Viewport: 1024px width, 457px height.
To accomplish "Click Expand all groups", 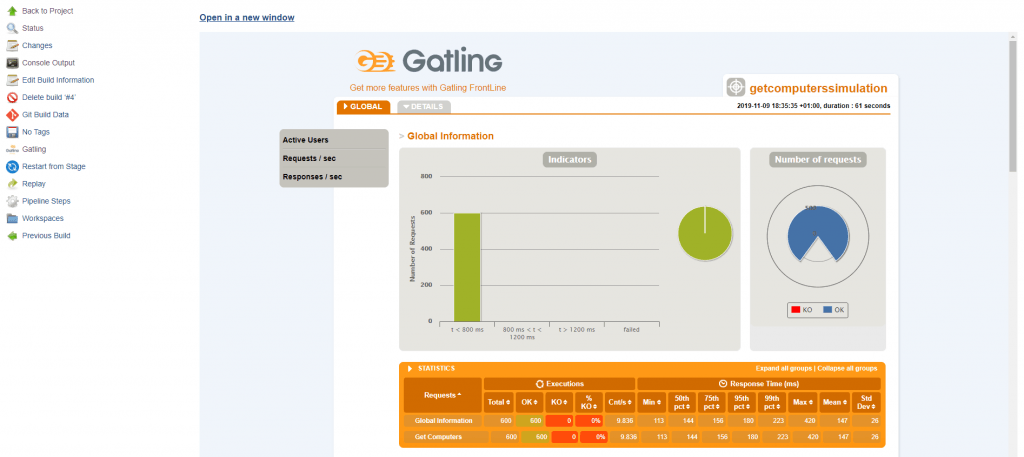I will coord(783,369).
